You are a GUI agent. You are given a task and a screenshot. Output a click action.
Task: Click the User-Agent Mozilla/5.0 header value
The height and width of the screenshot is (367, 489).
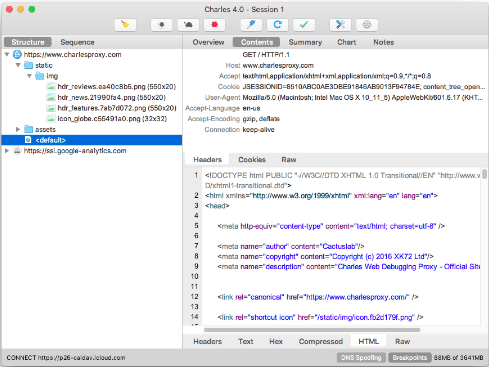pos(363,97)
